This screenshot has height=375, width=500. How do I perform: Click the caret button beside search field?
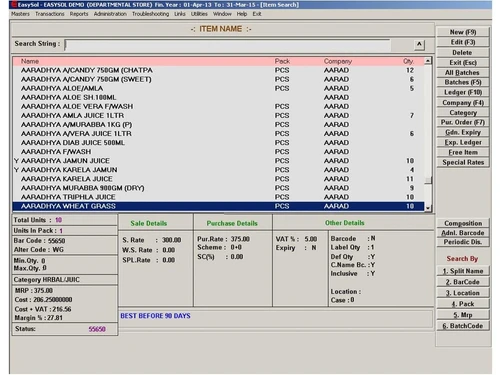coord(419,44)
